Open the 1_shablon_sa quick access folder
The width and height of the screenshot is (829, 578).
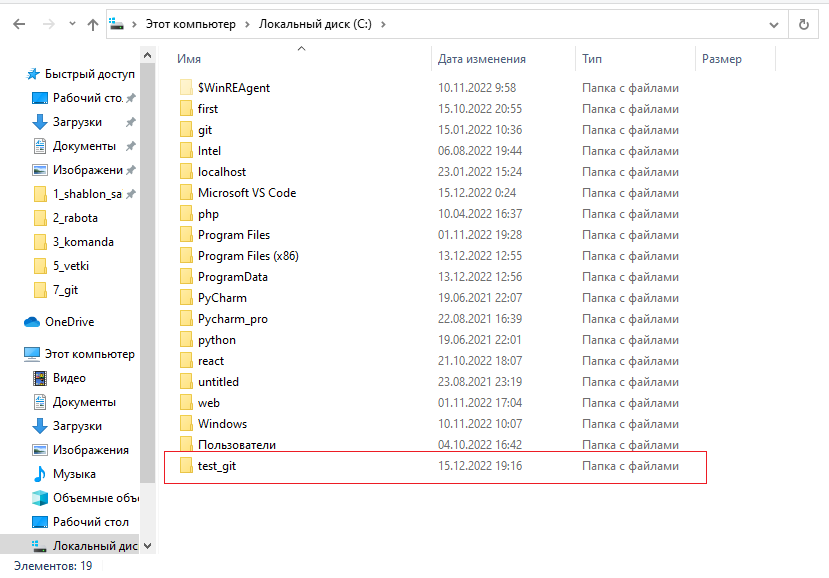coord(84,194)
